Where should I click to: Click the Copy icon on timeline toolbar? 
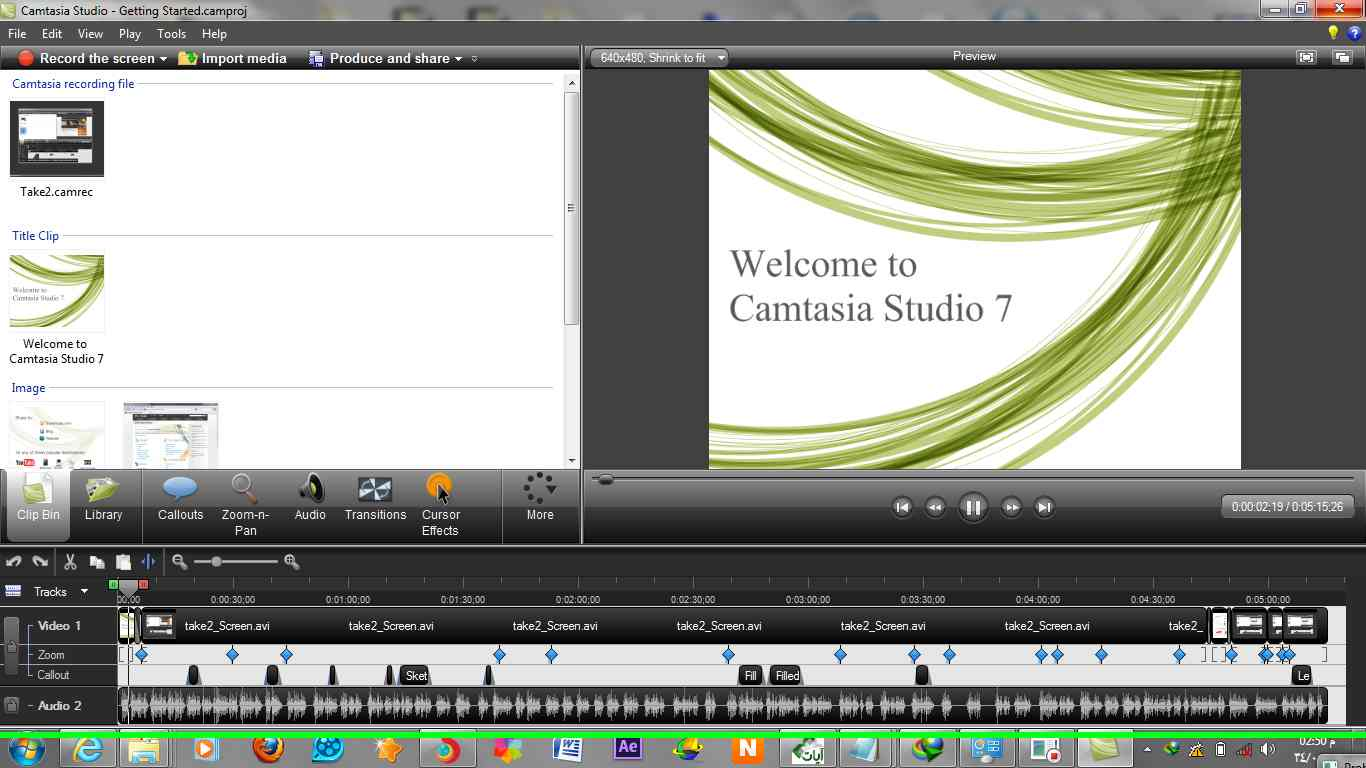[x=97, y=562]
